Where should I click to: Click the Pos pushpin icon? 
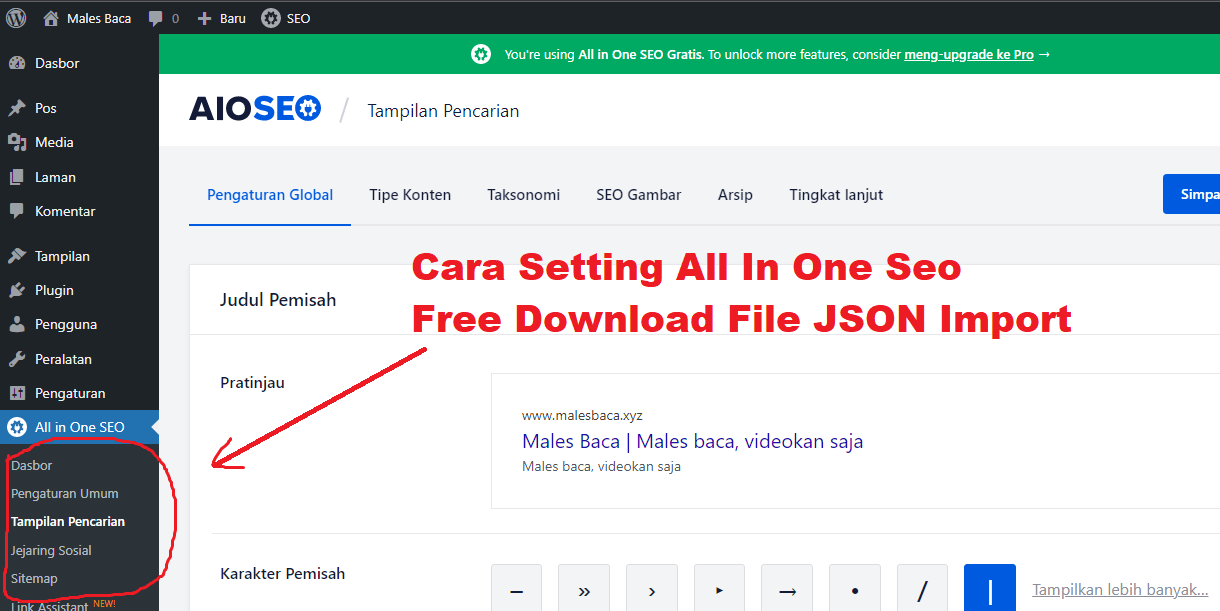(17, 108)
